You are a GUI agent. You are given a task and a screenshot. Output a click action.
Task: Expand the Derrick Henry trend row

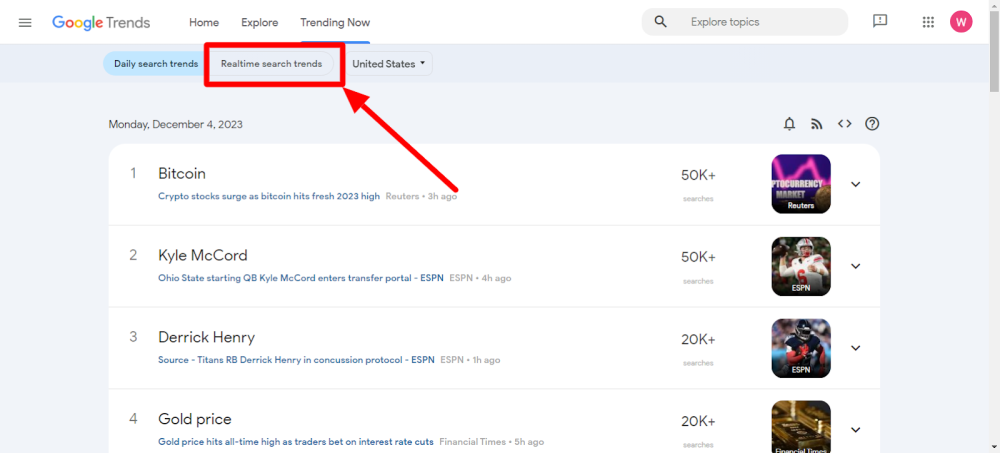coord(856,348)
